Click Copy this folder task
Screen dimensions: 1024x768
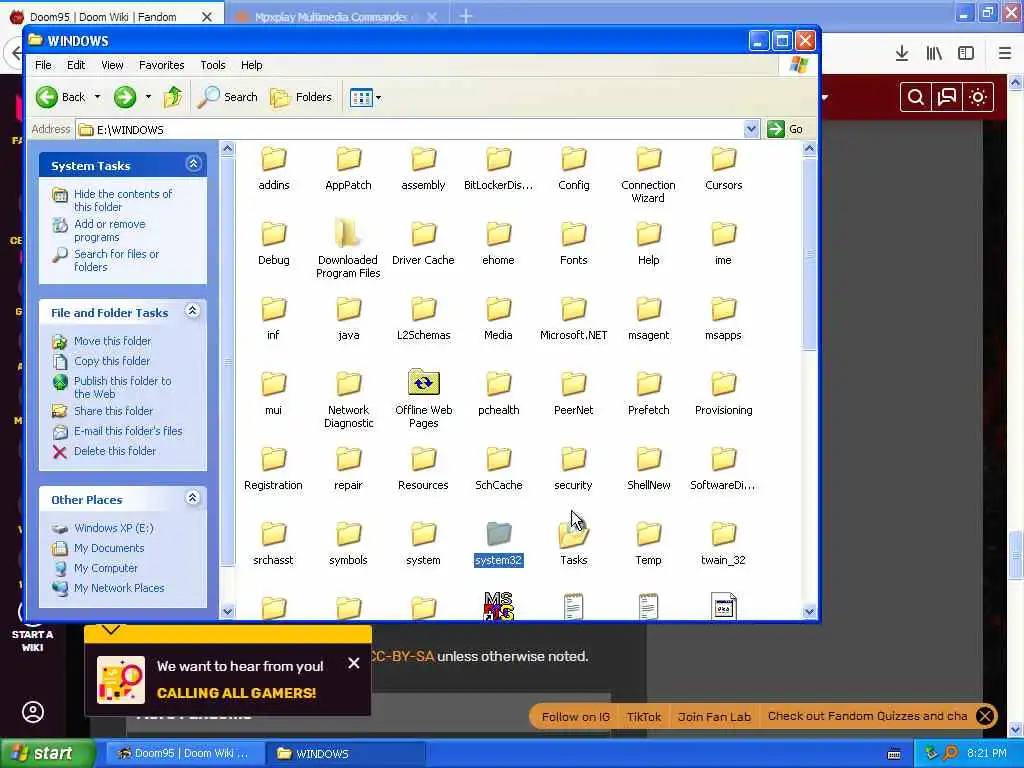pos(112,360)
